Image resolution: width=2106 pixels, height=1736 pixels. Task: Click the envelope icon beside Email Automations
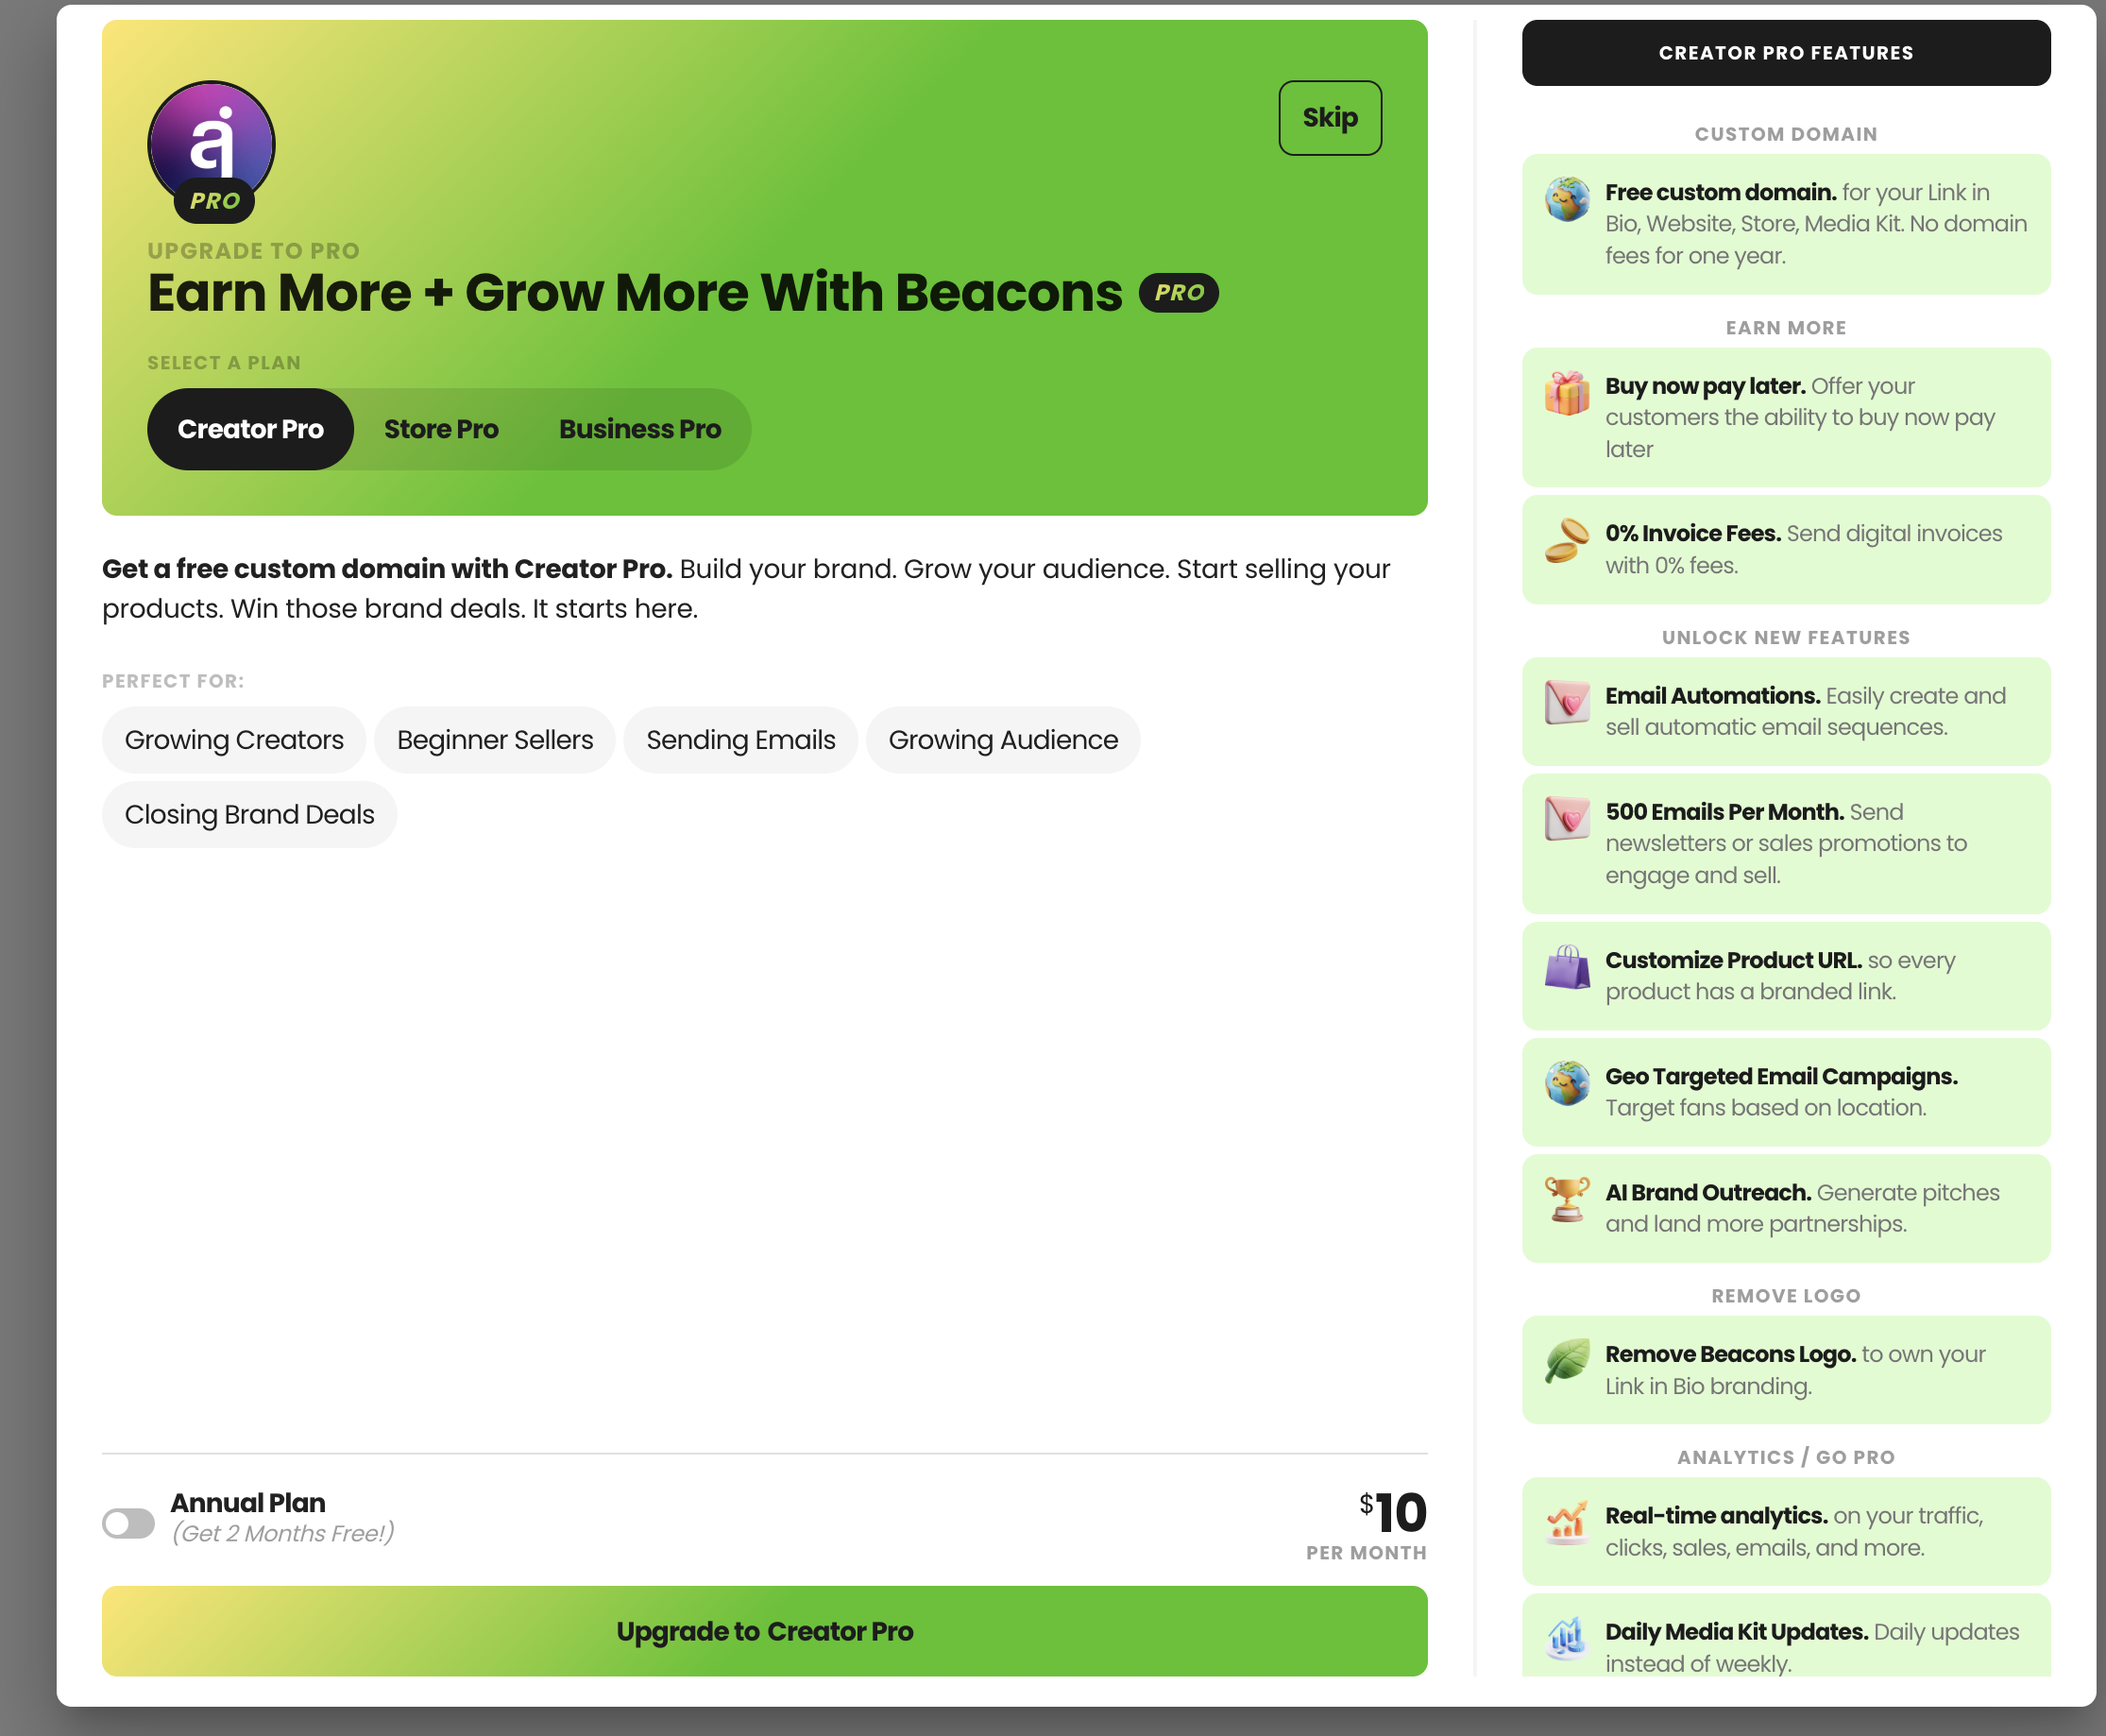[x=1567, y=702]
